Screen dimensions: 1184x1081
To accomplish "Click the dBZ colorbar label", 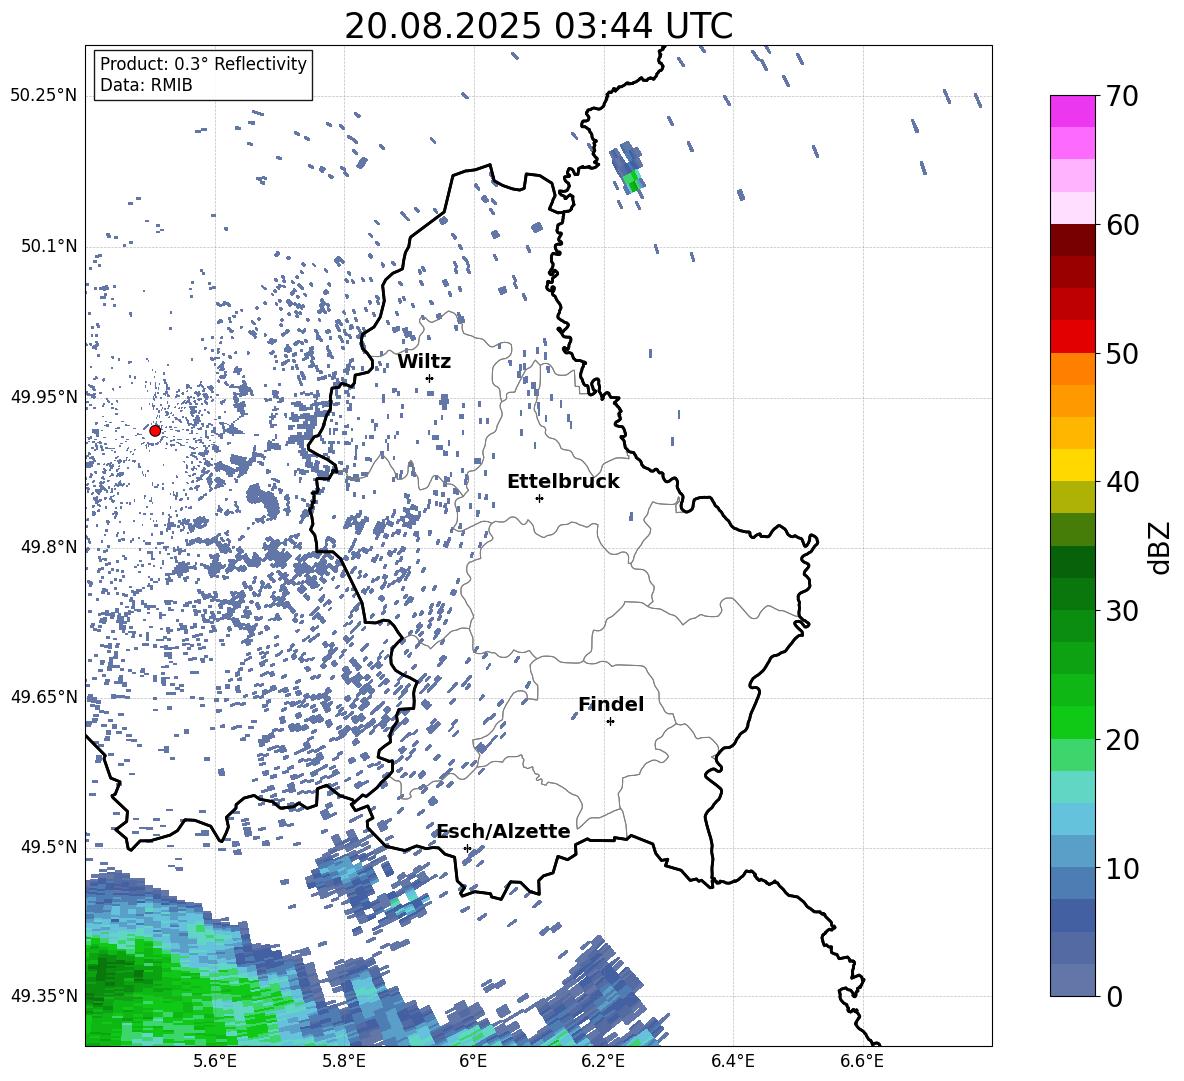I will click(1159, 547).
